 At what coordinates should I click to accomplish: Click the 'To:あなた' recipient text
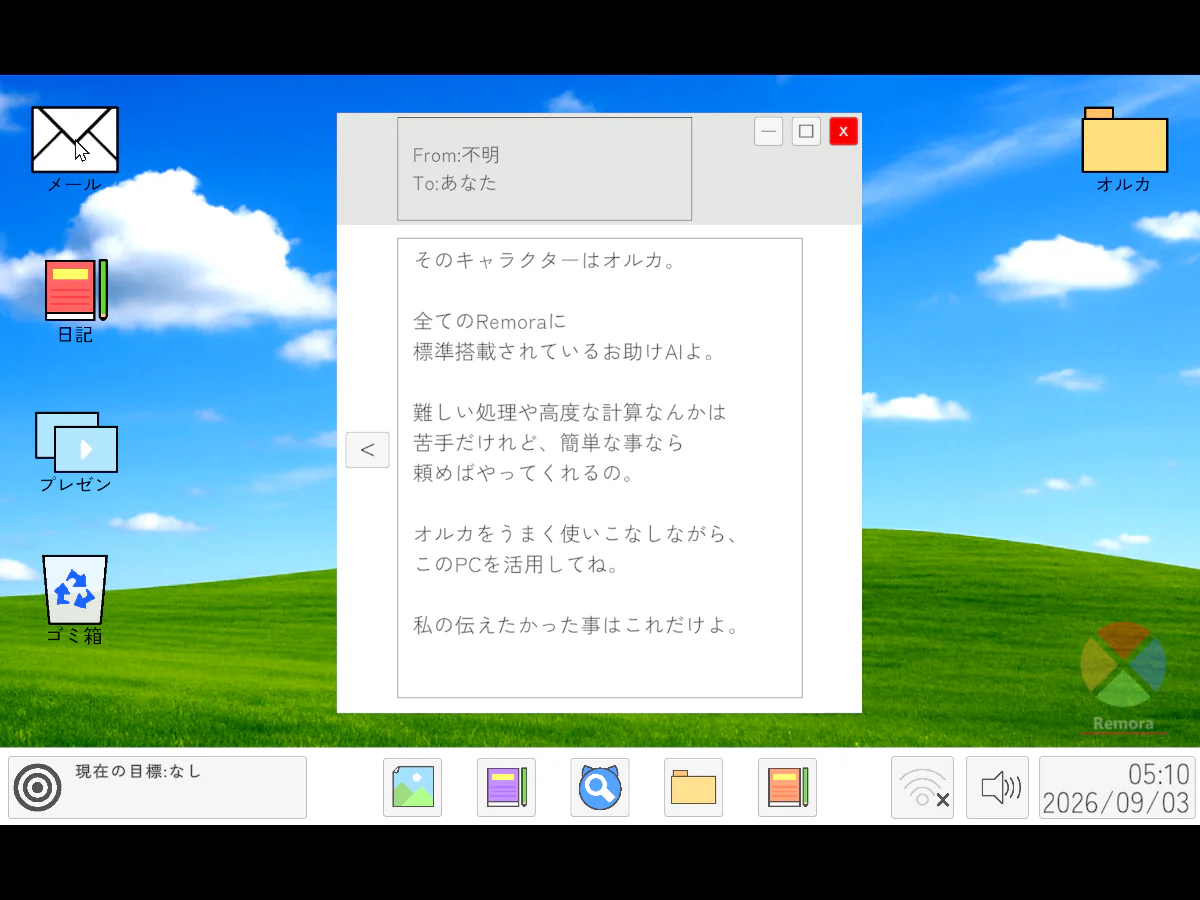[455, 183]
